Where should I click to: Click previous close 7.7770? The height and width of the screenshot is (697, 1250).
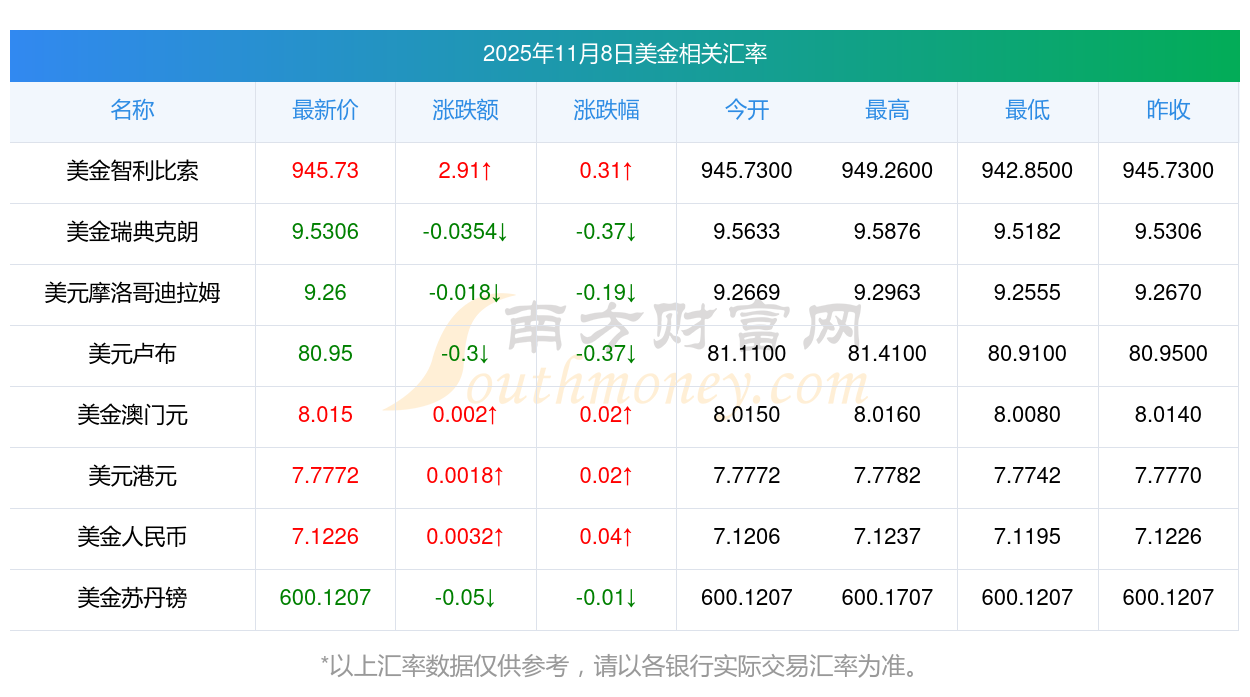pyautogui.click(x=1168, y=476)
